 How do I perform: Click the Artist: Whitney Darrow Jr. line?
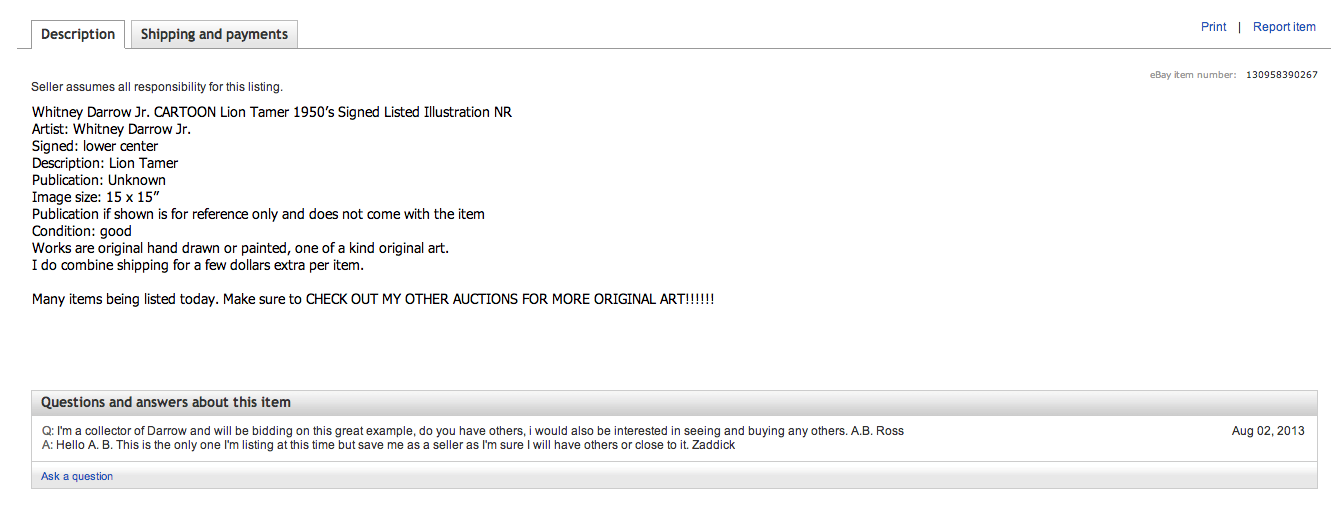coord(111,129)
